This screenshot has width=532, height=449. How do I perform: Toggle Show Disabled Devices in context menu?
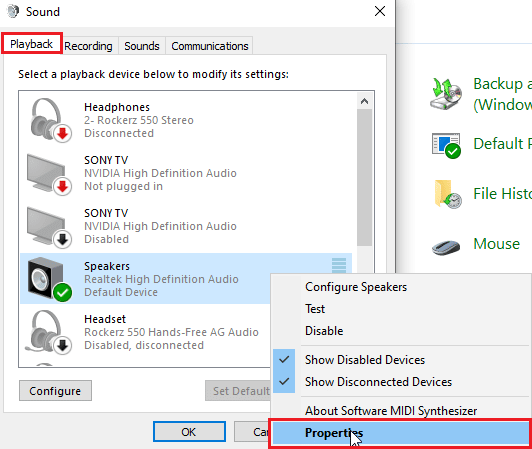tap(401, 360)
